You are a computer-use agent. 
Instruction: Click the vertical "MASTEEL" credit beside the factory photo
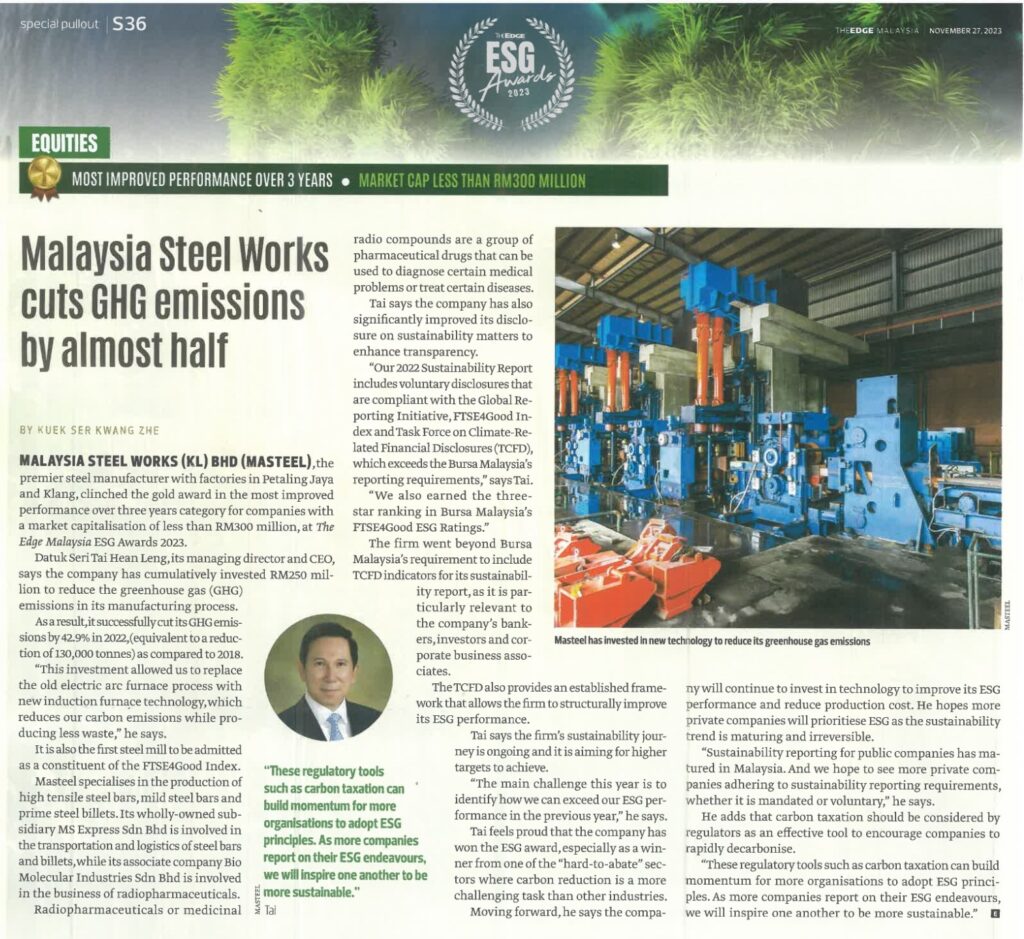tap(1008, 614)
